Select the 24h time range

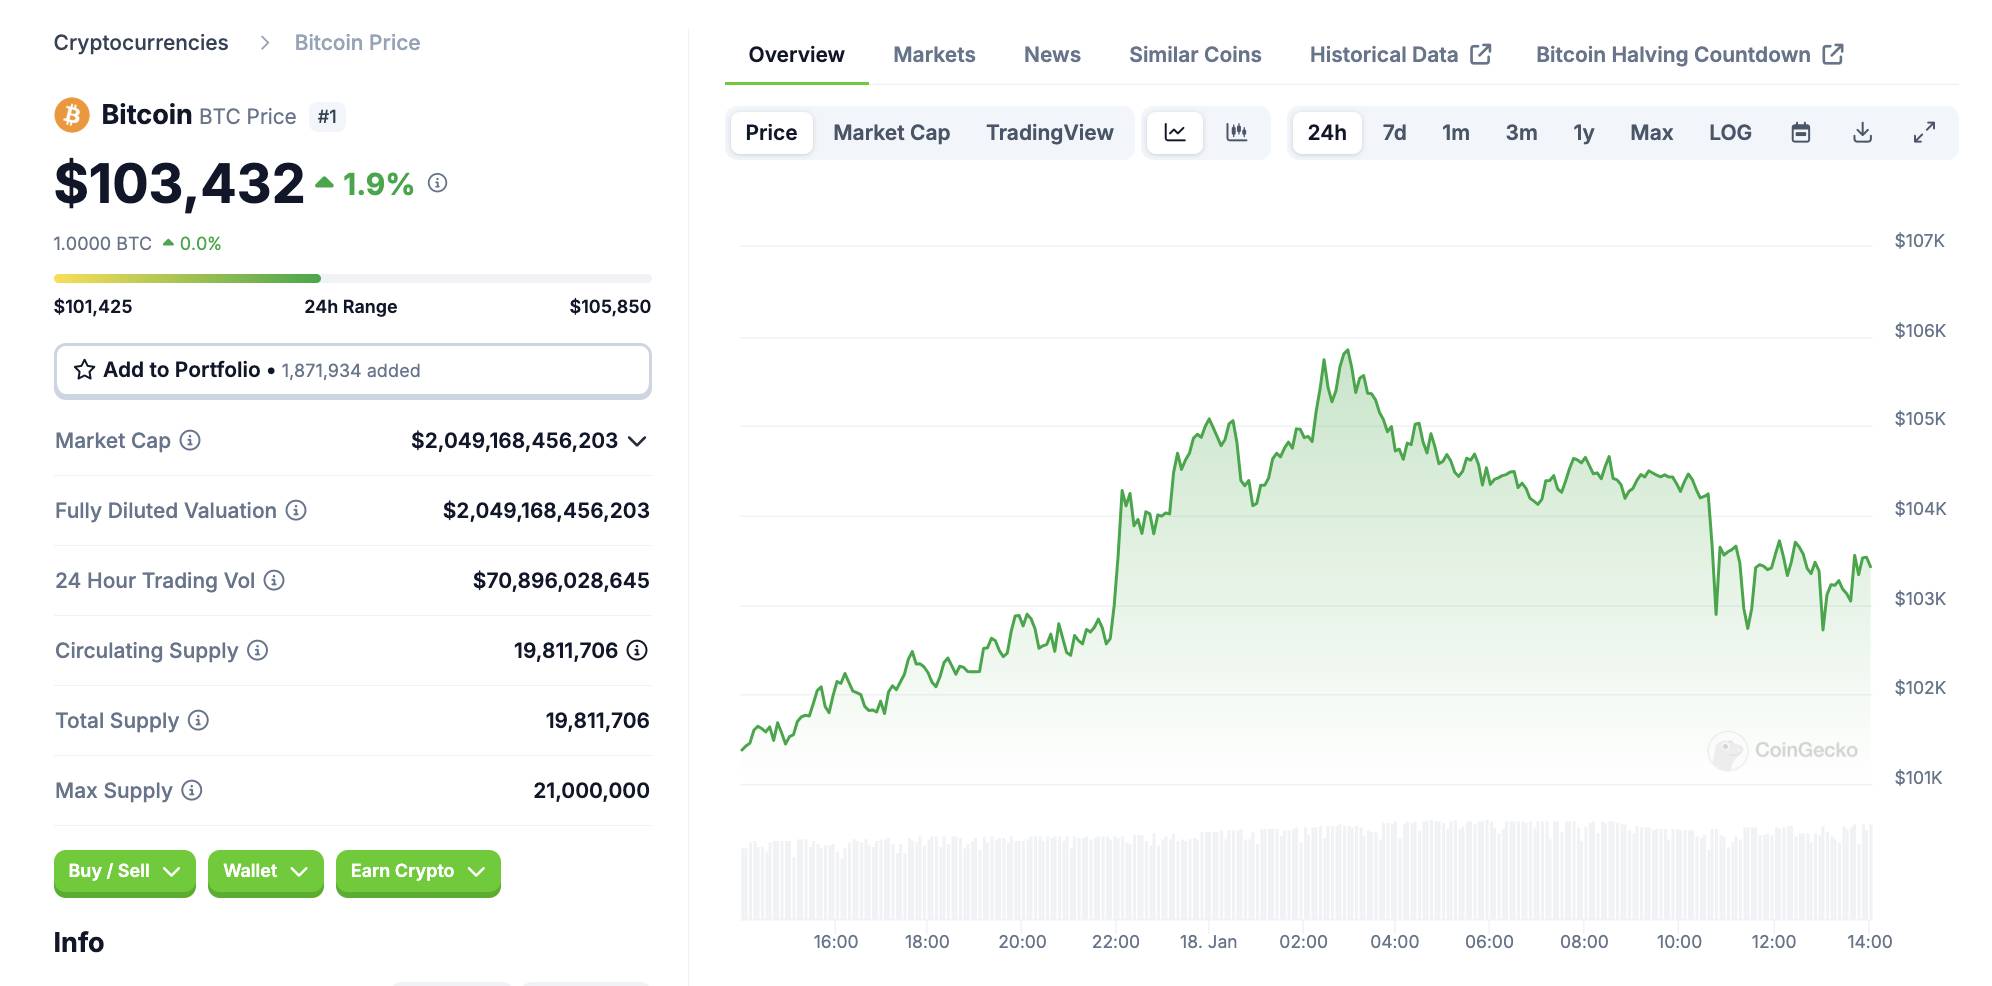pos(1327,132)
